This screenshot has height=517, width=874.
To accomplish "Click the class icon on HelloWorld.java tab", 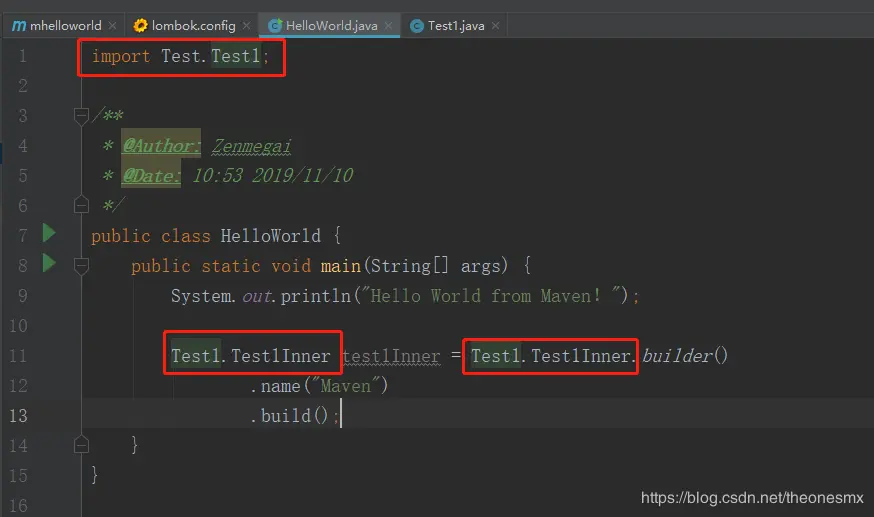I will point(275,26).
